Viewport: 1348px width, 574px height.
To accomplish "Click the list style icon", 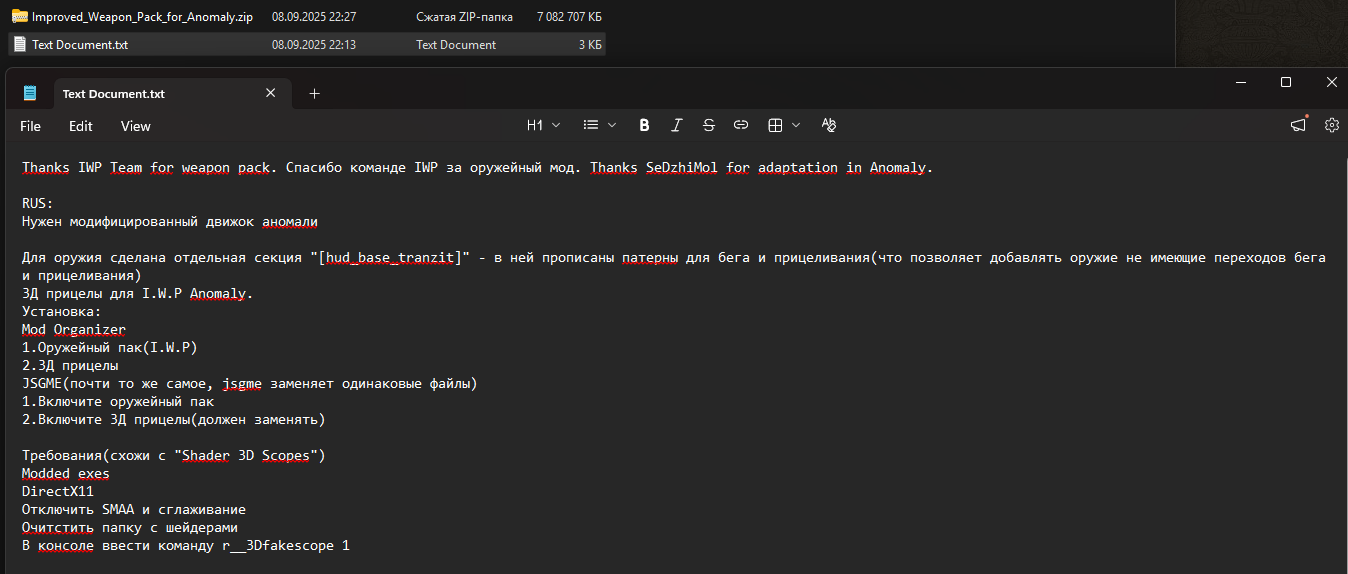I will click(590, 126).
